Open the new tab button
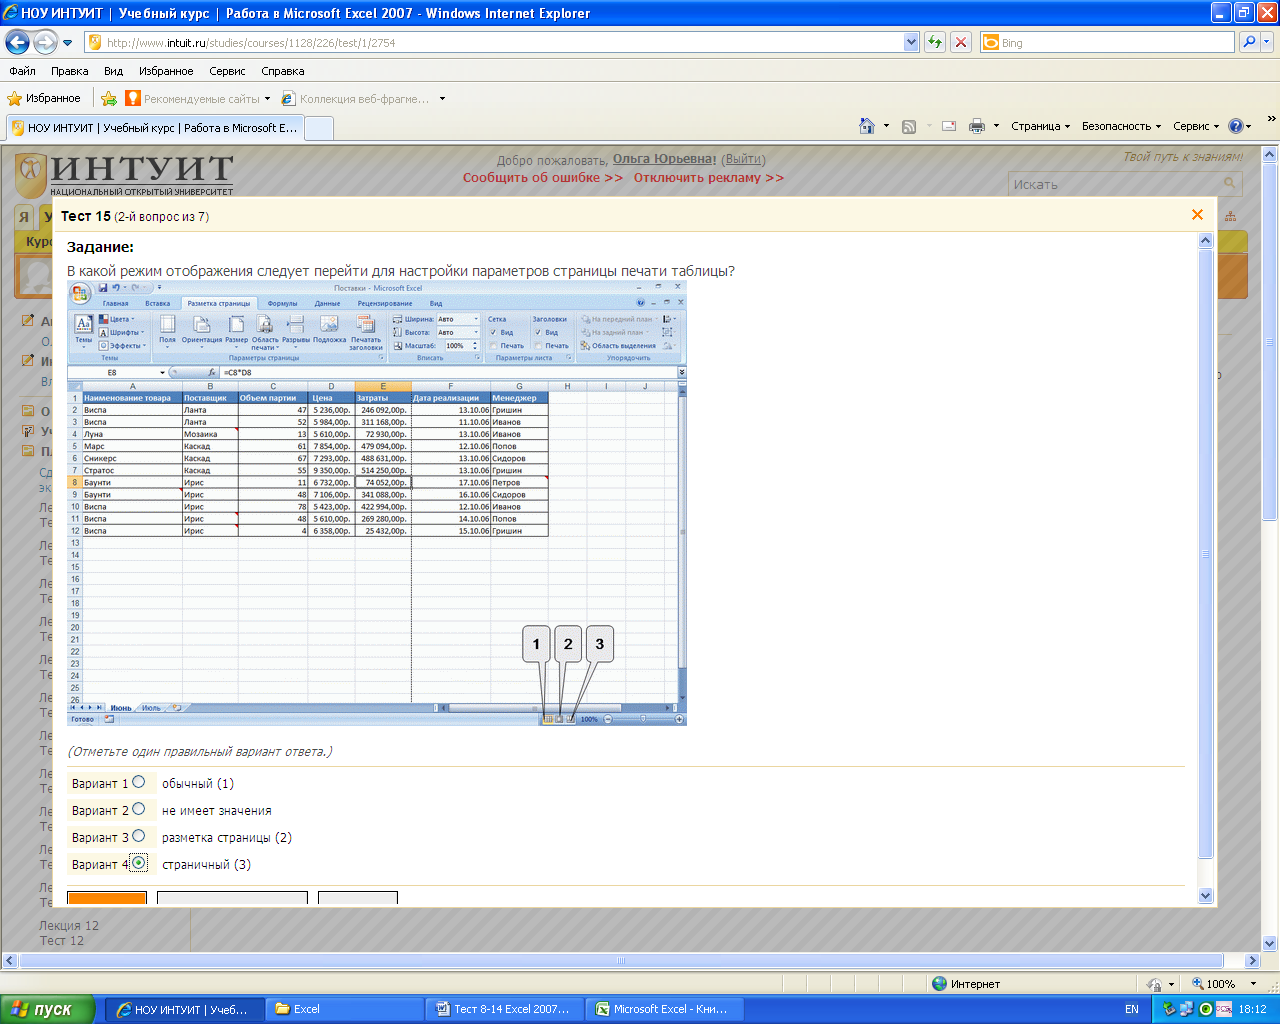The height and width of the screenshot is (1024, 1280). pyautogui.click(x=319, y=128)
